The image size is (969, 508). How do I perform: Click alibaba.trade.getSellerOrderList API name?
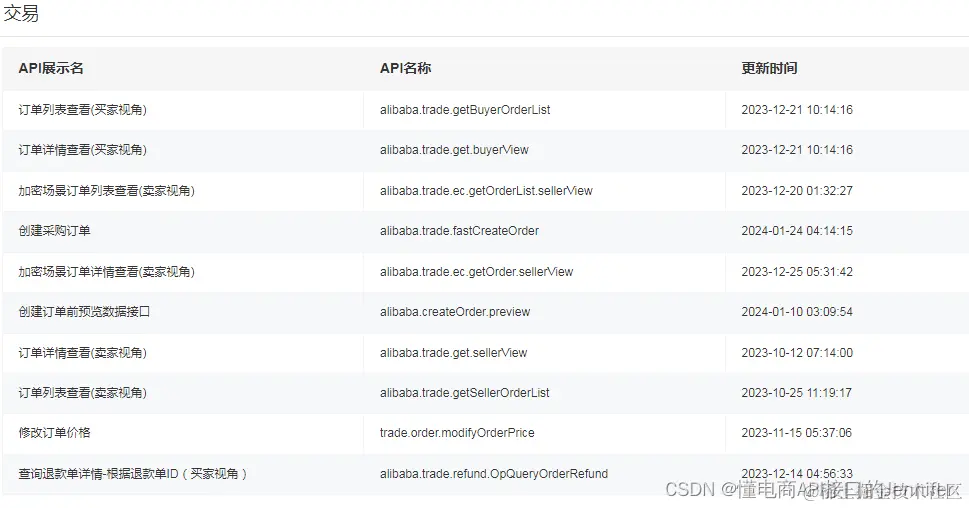465,393
